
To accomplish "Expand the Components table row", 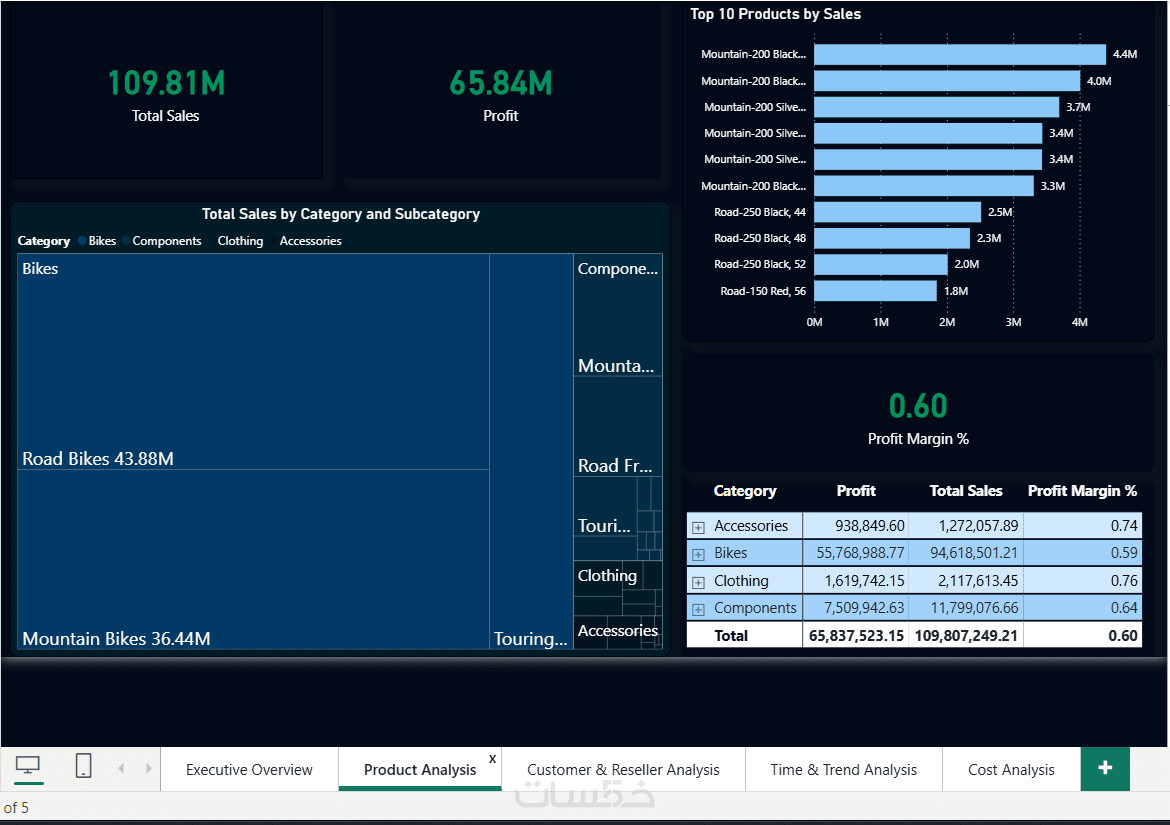I will [x=698, y=609].
